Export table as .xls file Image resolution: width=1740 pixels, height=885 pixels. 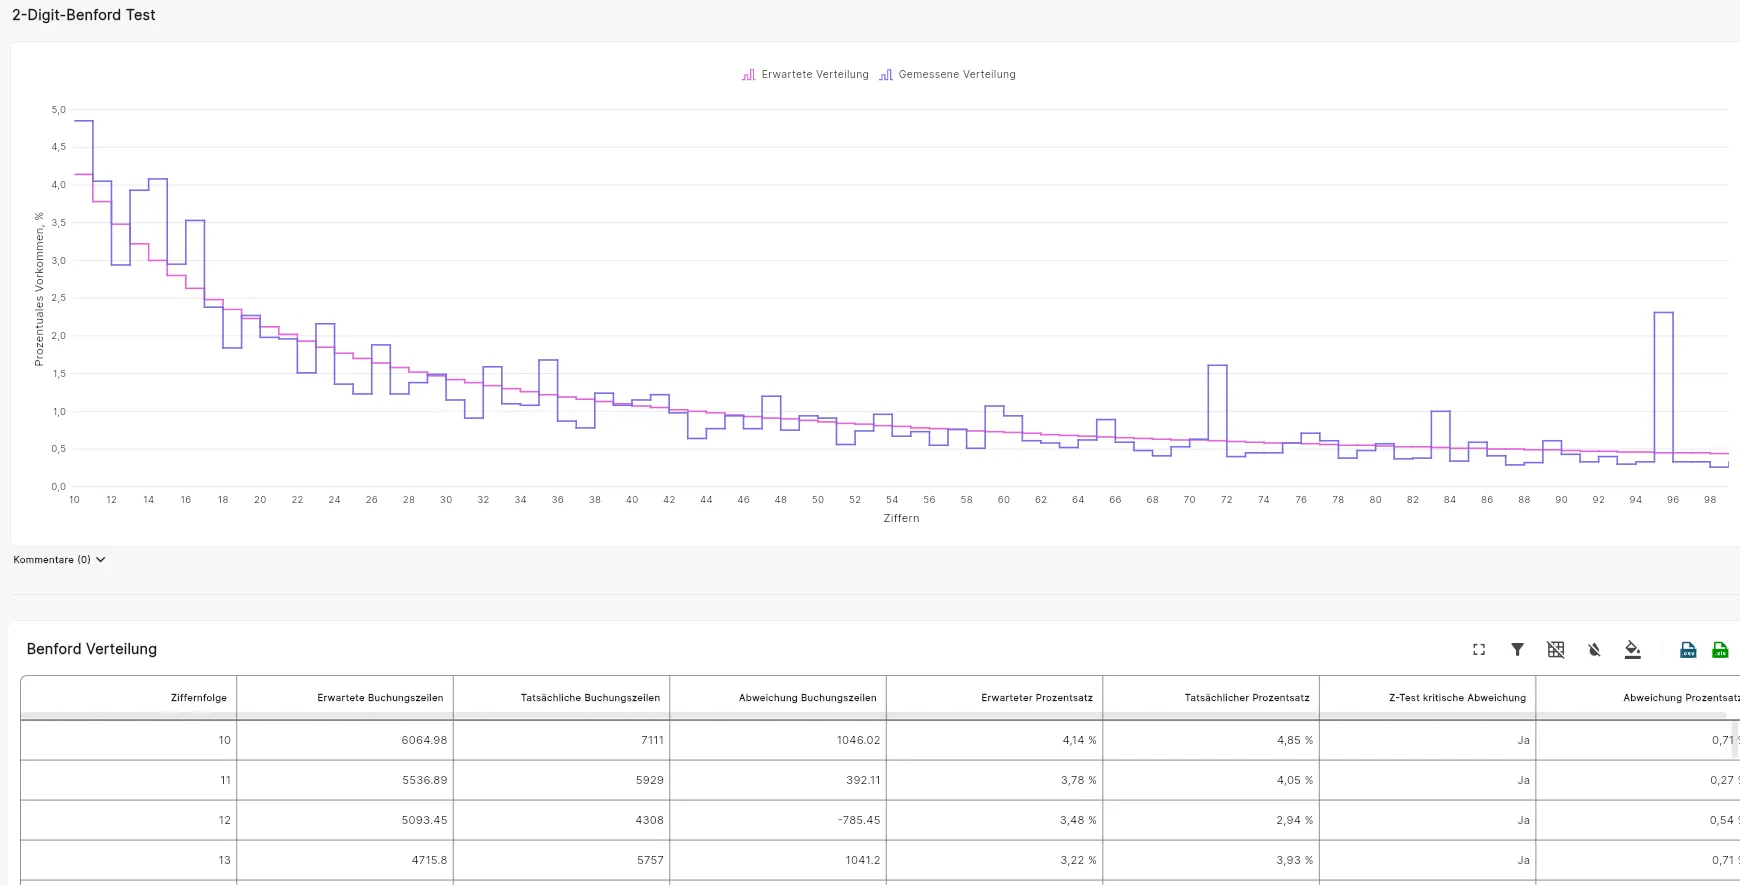coord(1720,650)
